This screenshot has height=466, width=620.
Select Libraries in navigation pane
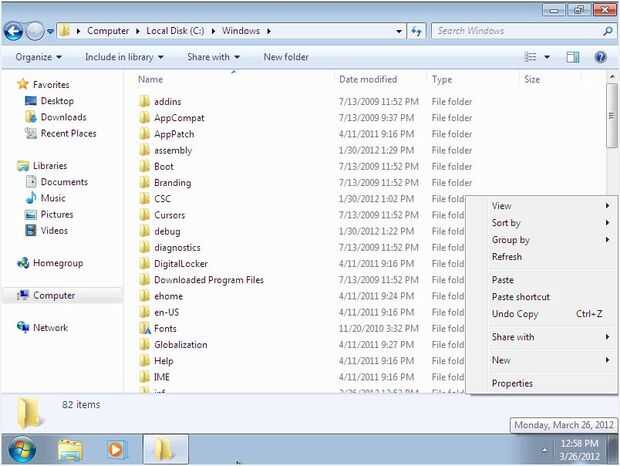50,166
